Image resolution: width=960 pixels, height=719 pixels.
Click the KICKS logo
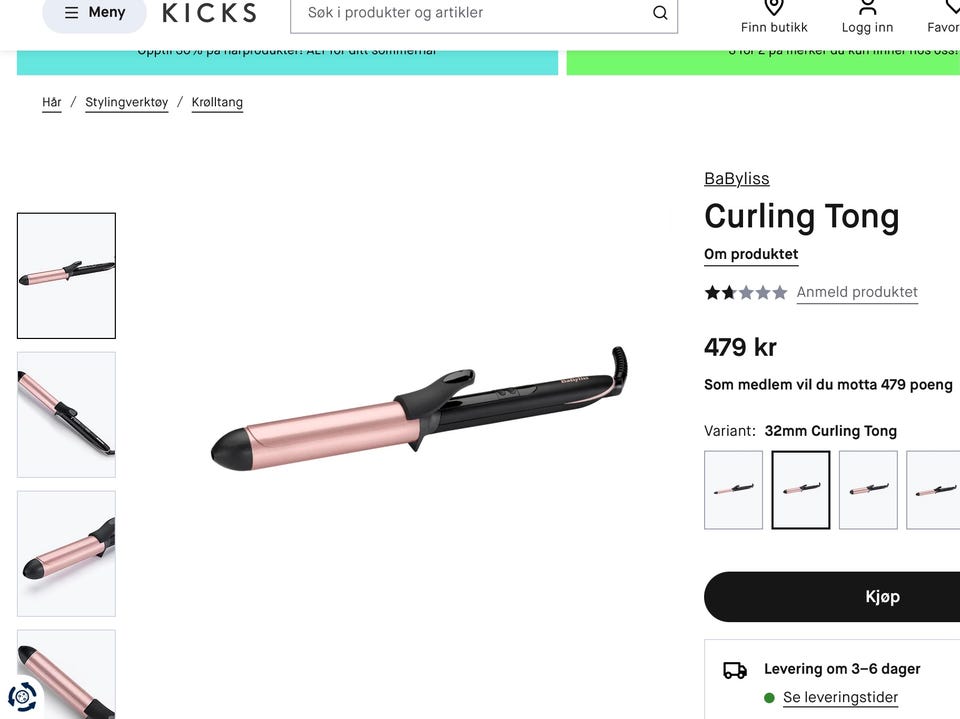209,13
